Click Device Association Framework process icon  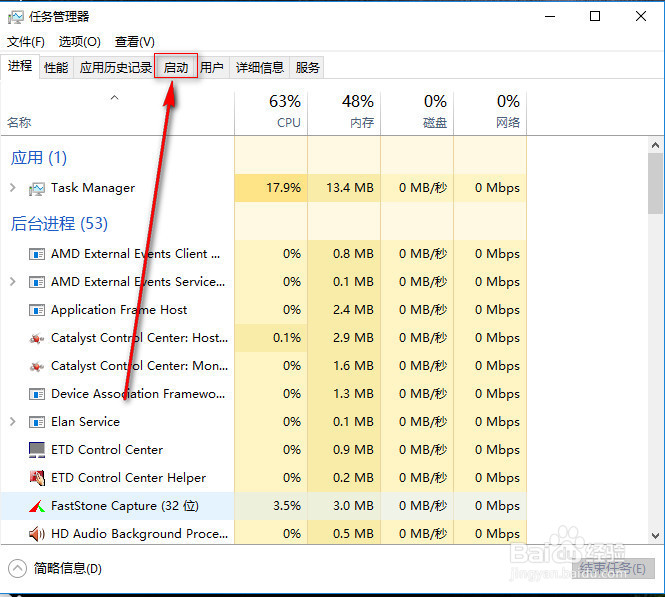[37, 394]
